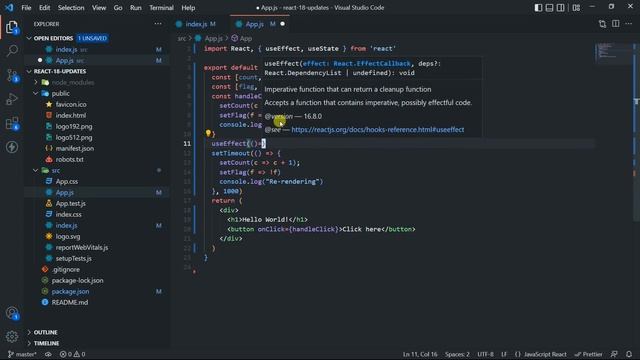The image size is (640, 360).
Task: Open the Run menu
Action: click(136, 7)
